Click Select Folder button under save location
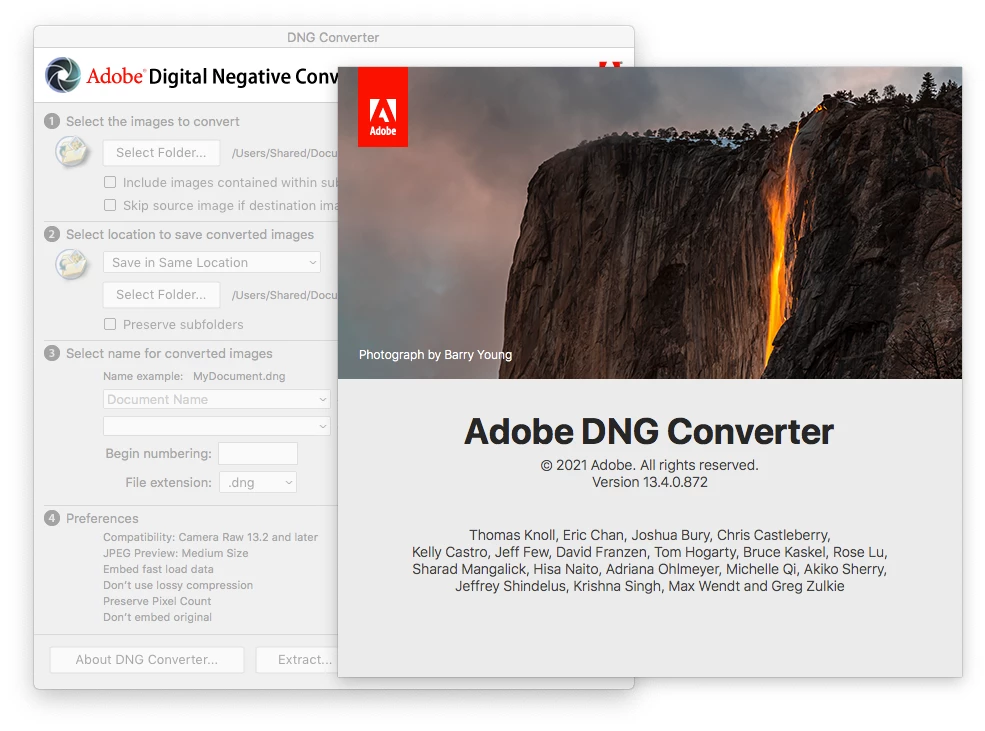This screenshot has width=985, height=731. pyautogui.click(x=161, y=295)
